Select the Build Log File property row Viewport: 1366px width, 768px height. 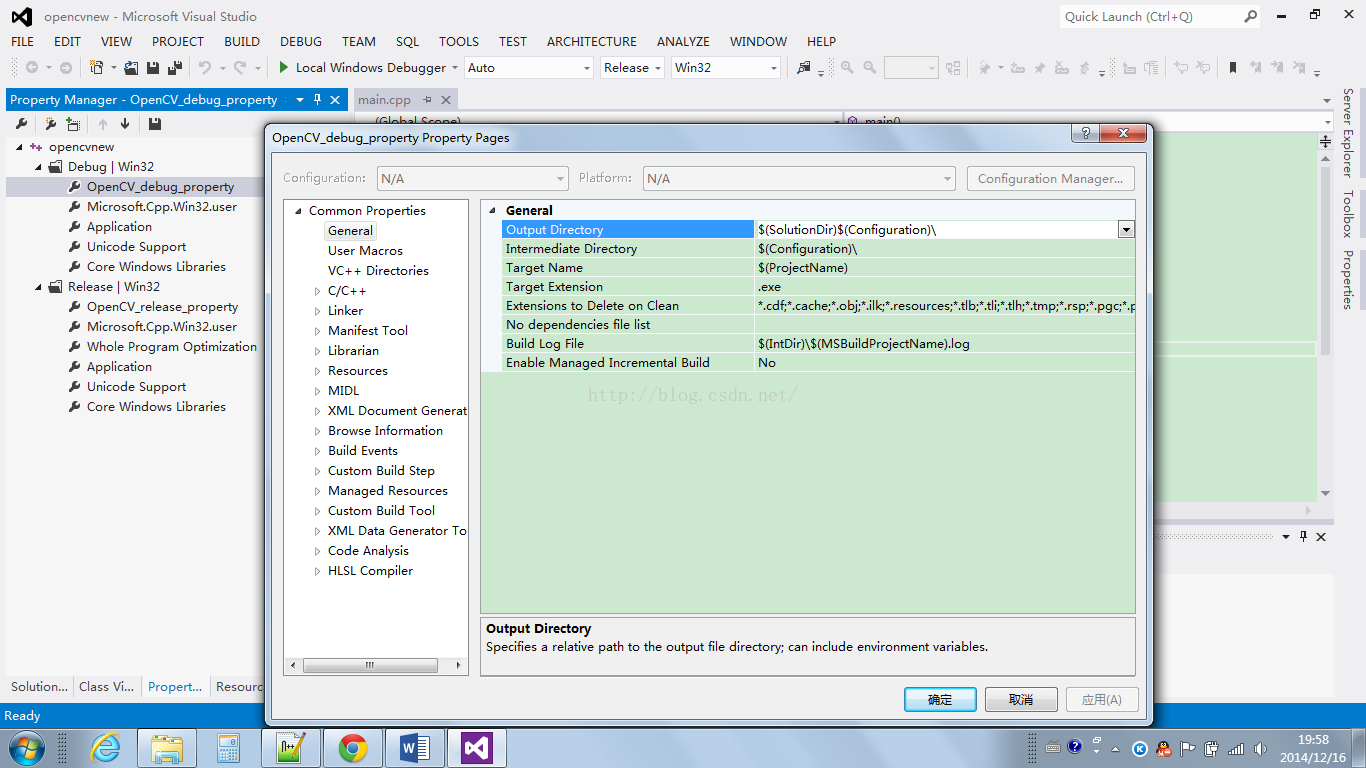click(x=818, y=344)
